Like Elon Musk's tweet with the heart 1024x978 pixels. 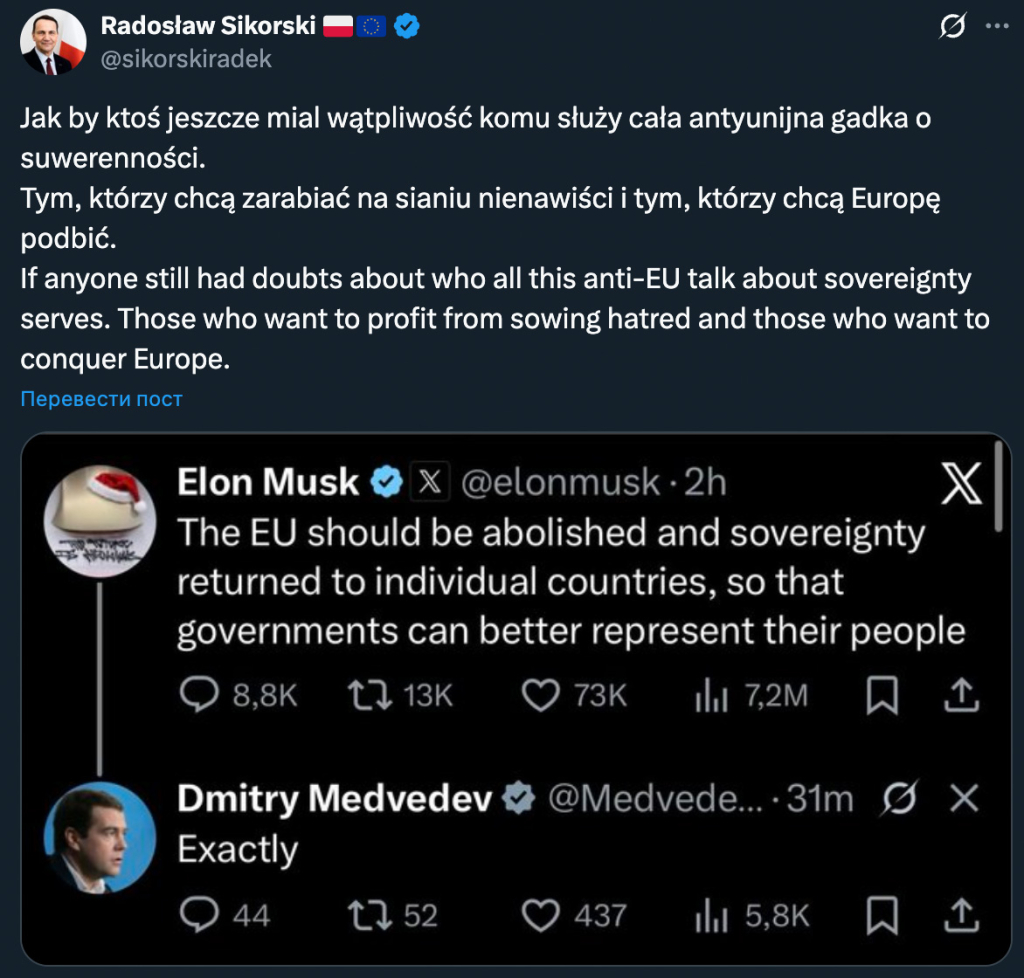tap(541, 693)
